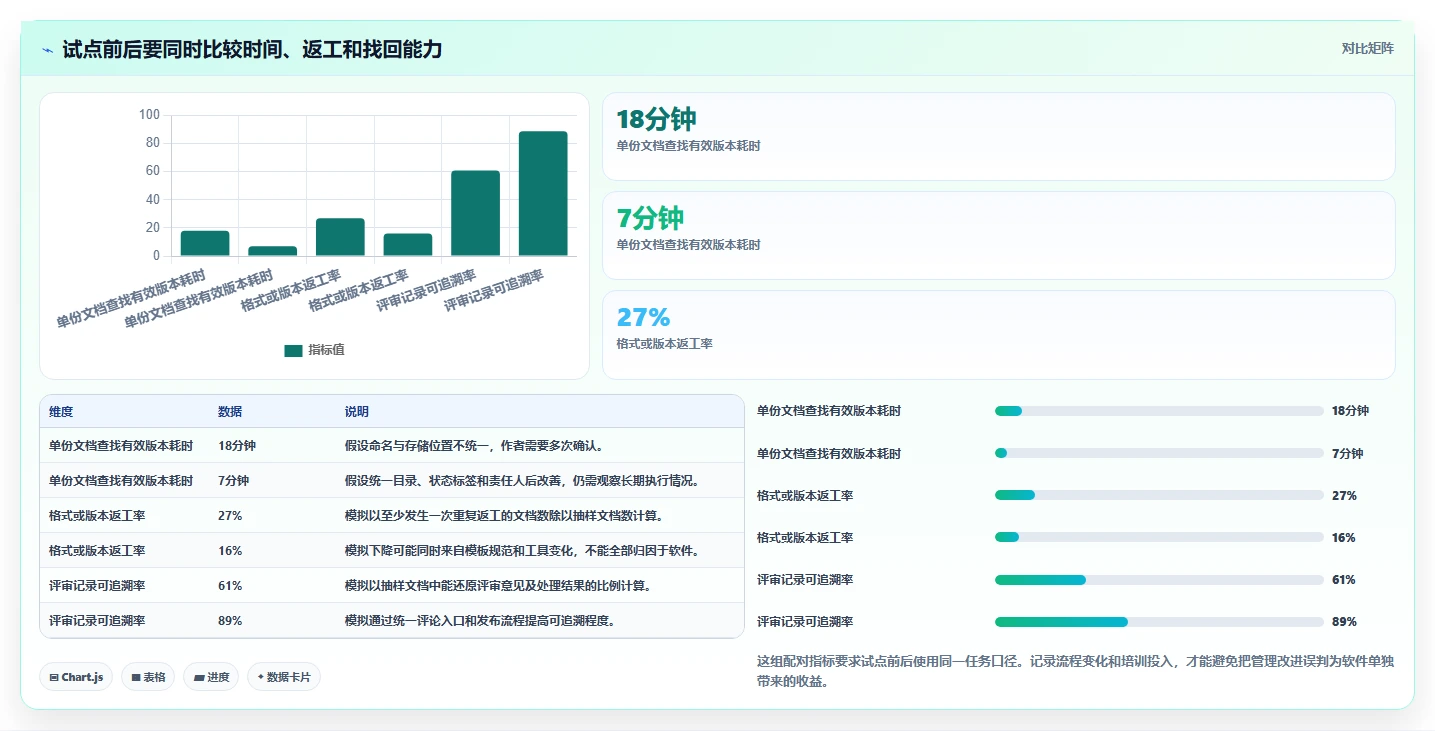Click the progress bar showing 89%
The image size is (1435, 731).
pos(1159,622)
